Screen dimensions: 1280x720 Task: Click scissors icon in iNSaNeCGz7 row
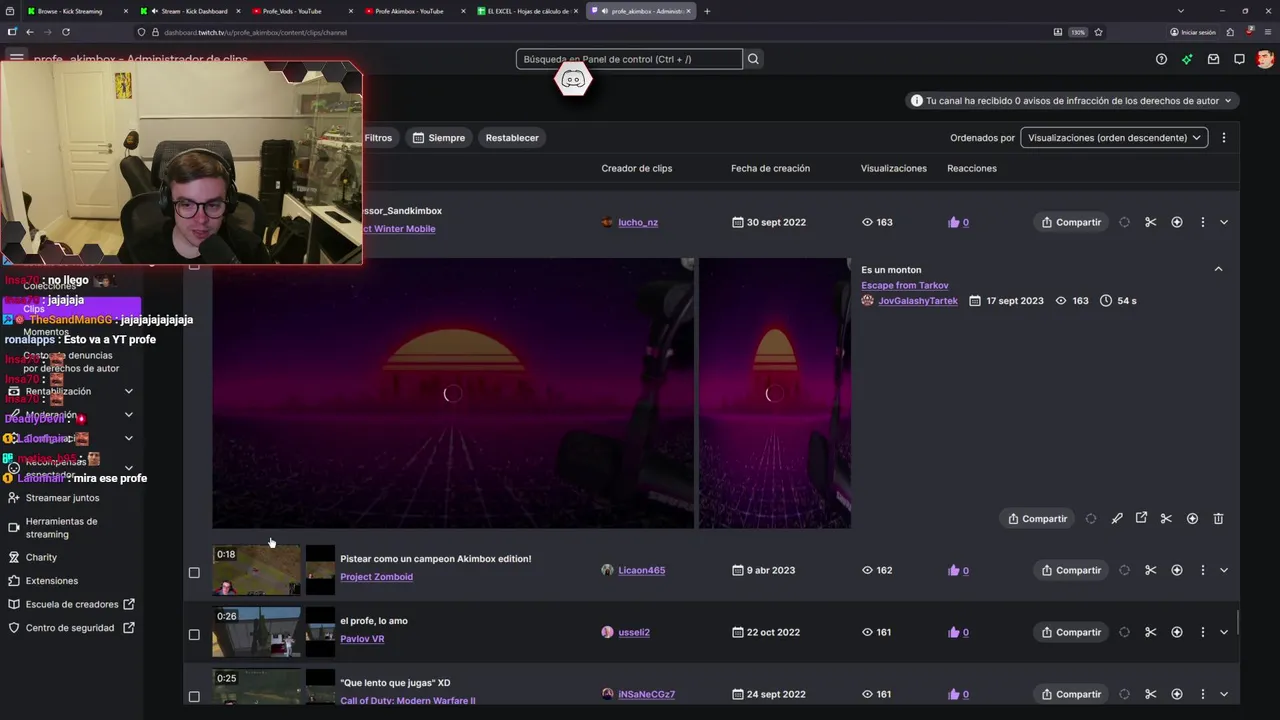coord(1151,694)
